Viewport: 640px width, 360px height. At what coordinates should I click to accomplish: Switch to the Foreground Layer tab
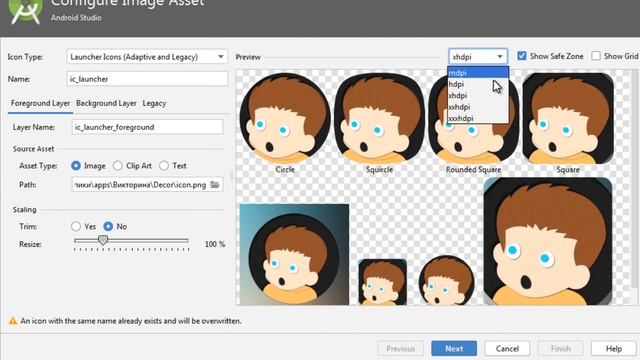[x=40, y=103]
